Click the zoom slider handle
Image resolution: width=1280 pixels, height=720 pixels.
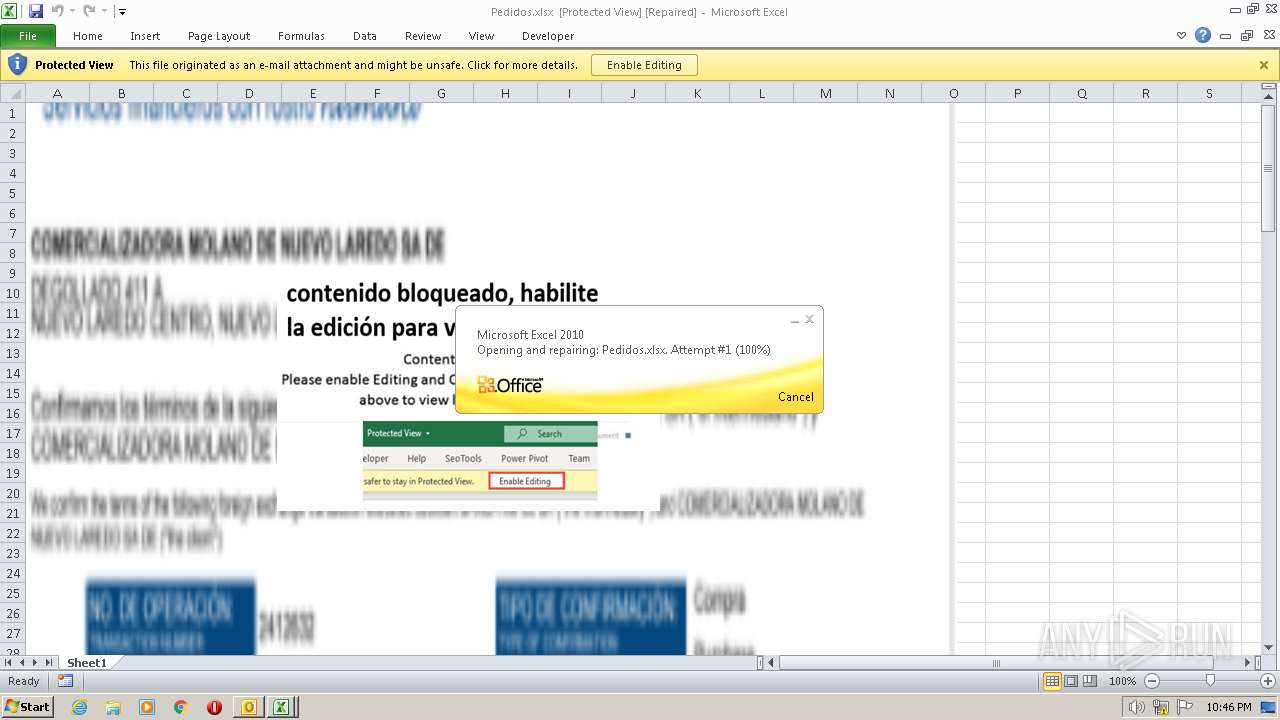(1210, 681)
